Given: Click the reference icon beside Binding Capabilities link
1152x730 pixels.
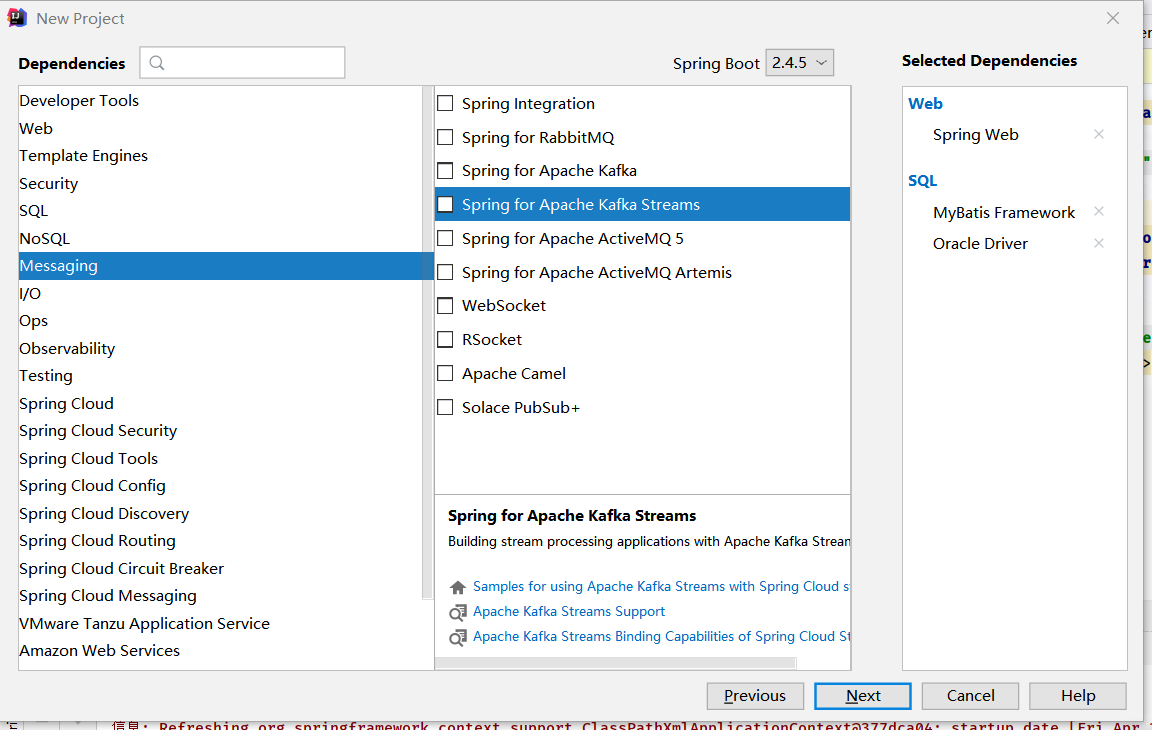Looking at the screenshot, I should 458,637.
